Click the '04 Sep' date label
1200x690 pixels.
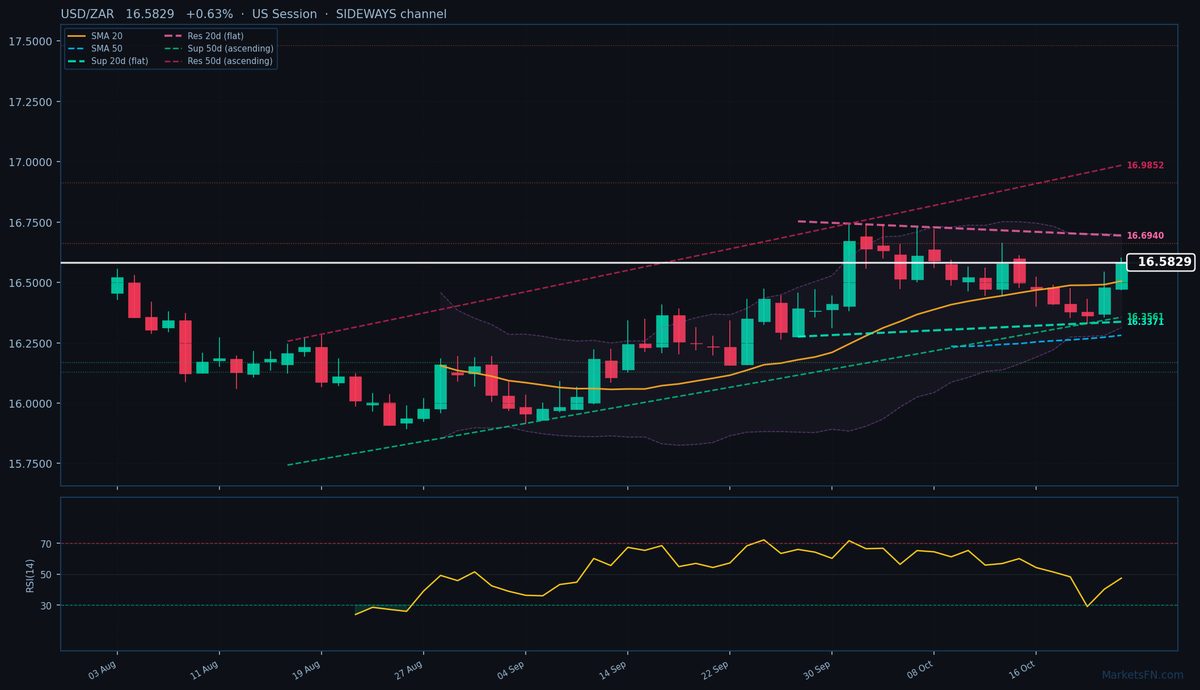click(511, 669)
